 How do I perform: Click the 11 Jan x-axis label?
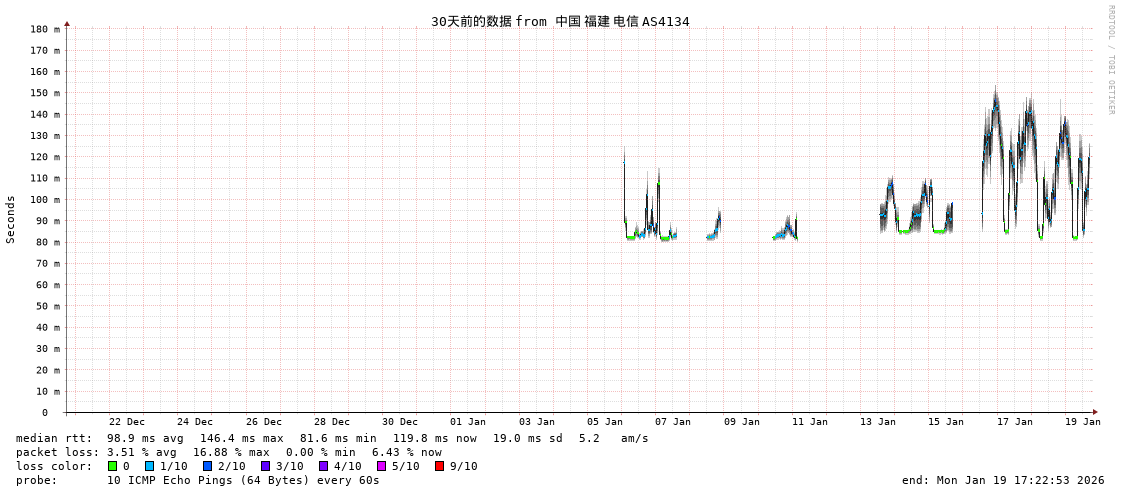coord(809,422)
